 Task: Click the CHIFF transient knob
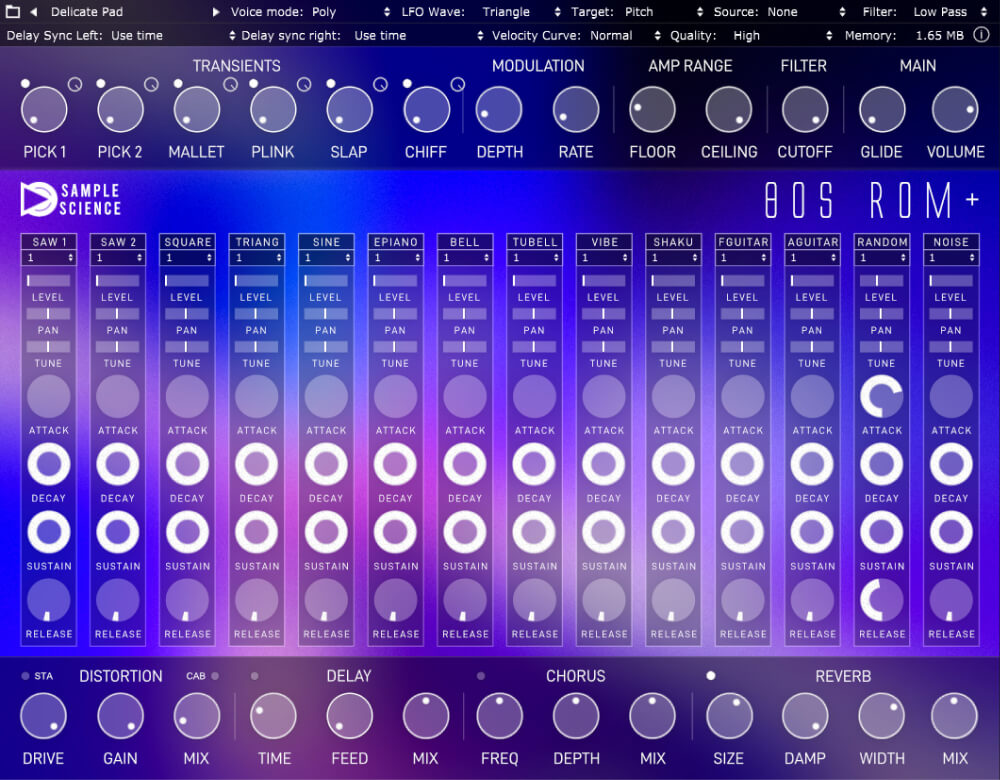tap(426, 110)
